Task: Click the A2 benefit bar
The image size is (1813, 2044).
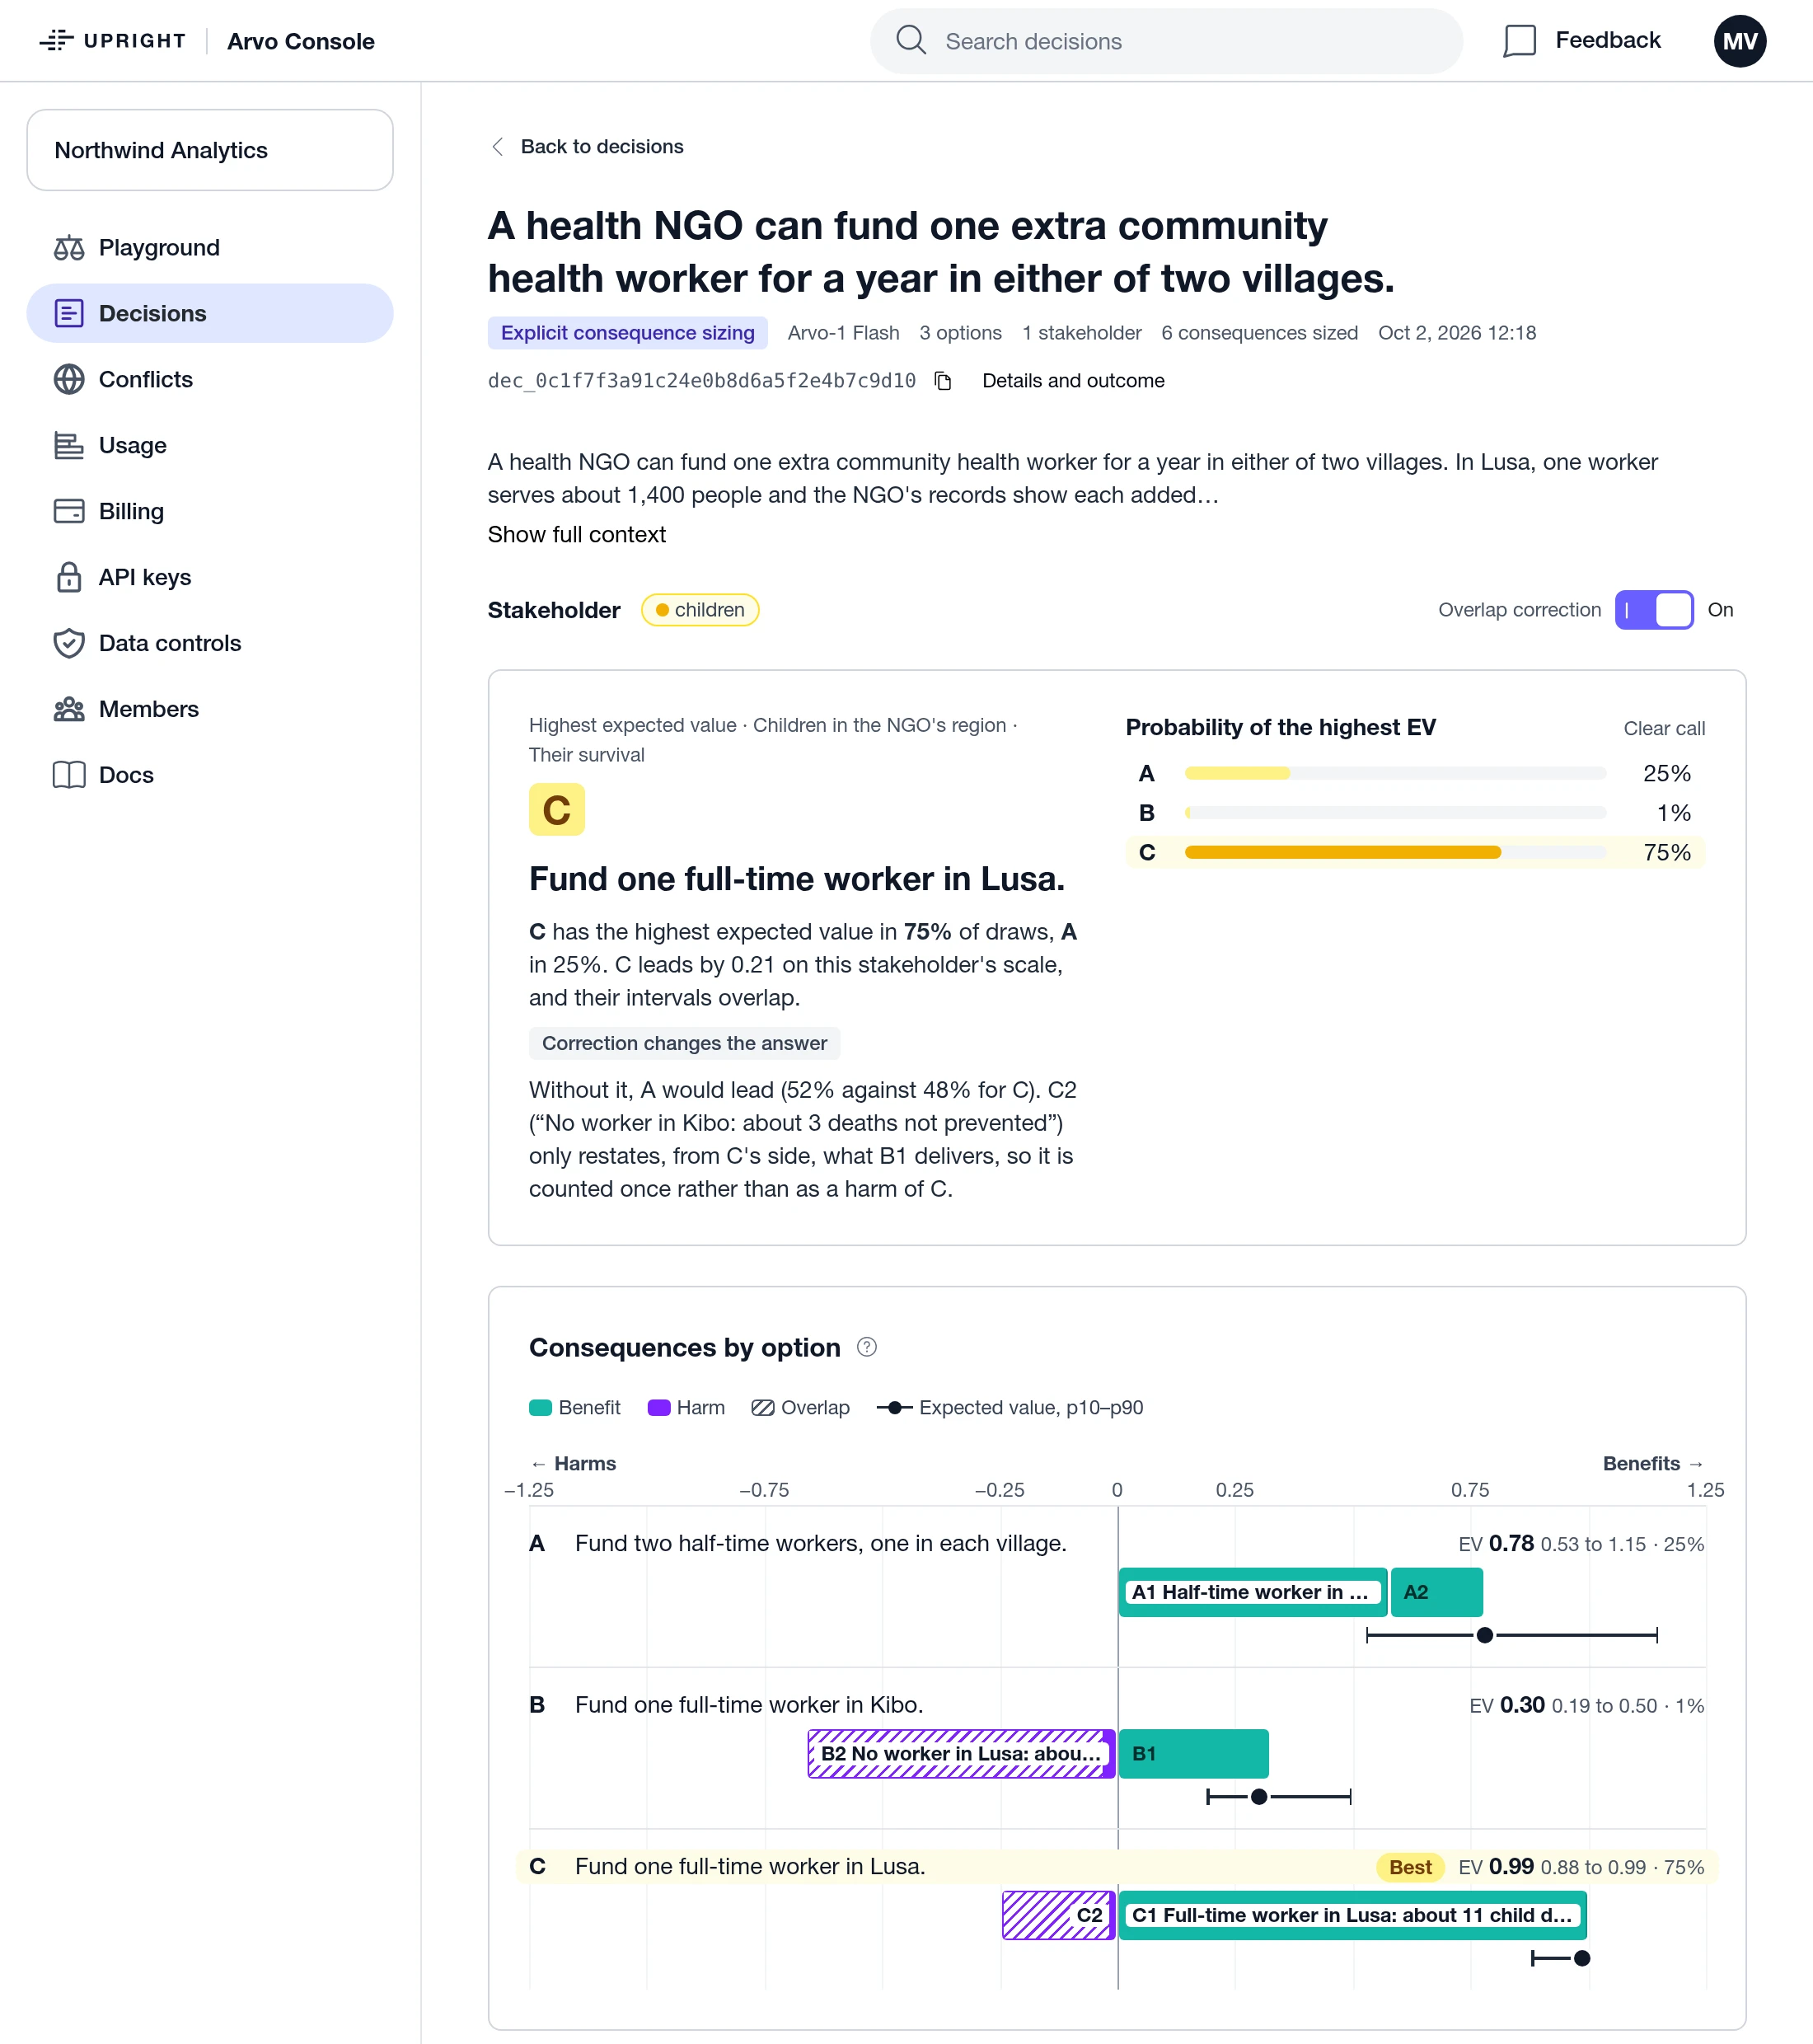Action: click(x=1436, y=1592)
